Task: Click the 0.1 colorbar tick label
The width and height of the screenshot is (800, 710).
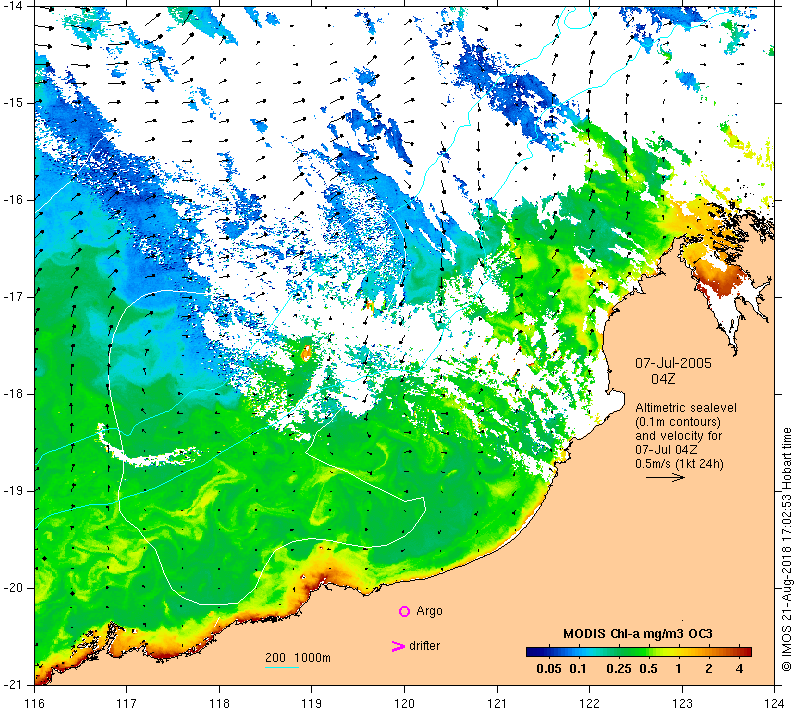Action: pyautogui.click(x=578, y=669)
